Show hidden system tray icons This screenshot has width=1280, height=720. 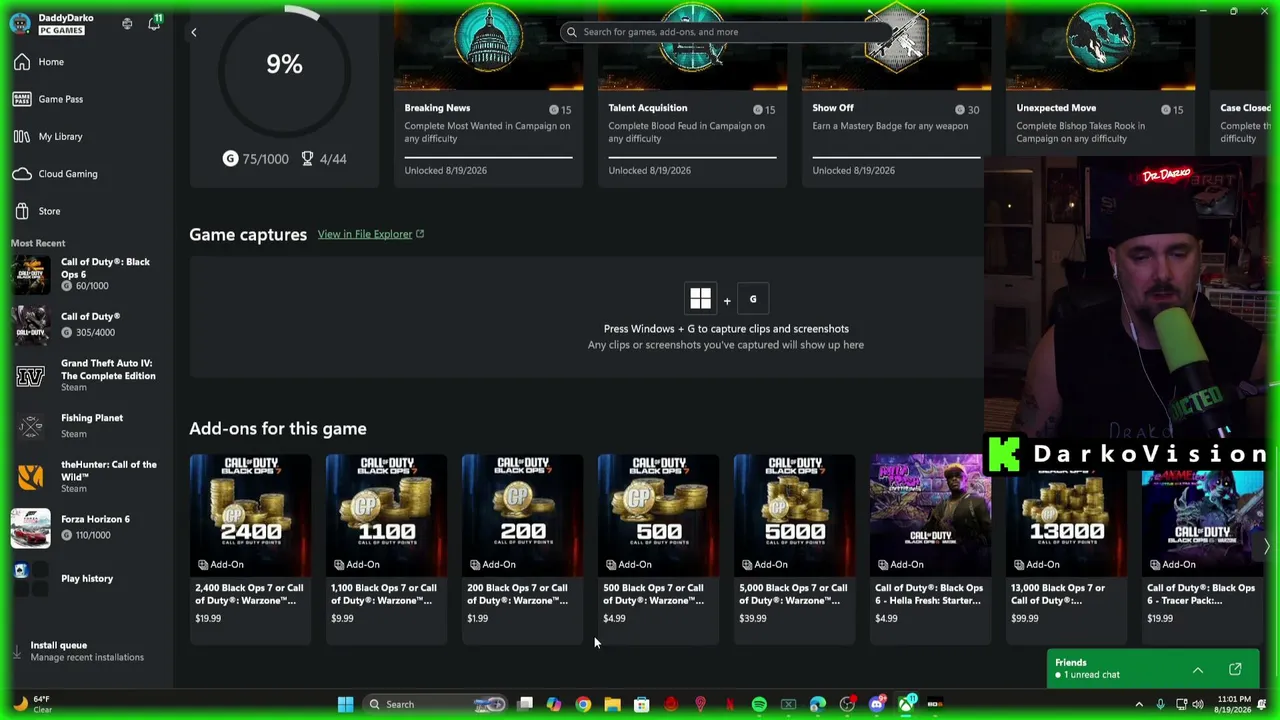[1139, 704]
